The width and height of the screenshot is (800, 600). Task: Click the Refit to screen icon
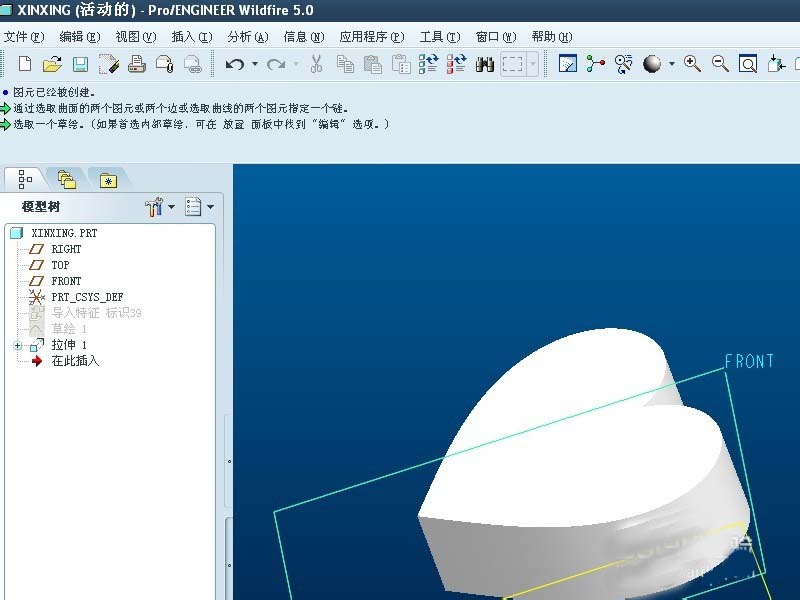coord(748,64)
